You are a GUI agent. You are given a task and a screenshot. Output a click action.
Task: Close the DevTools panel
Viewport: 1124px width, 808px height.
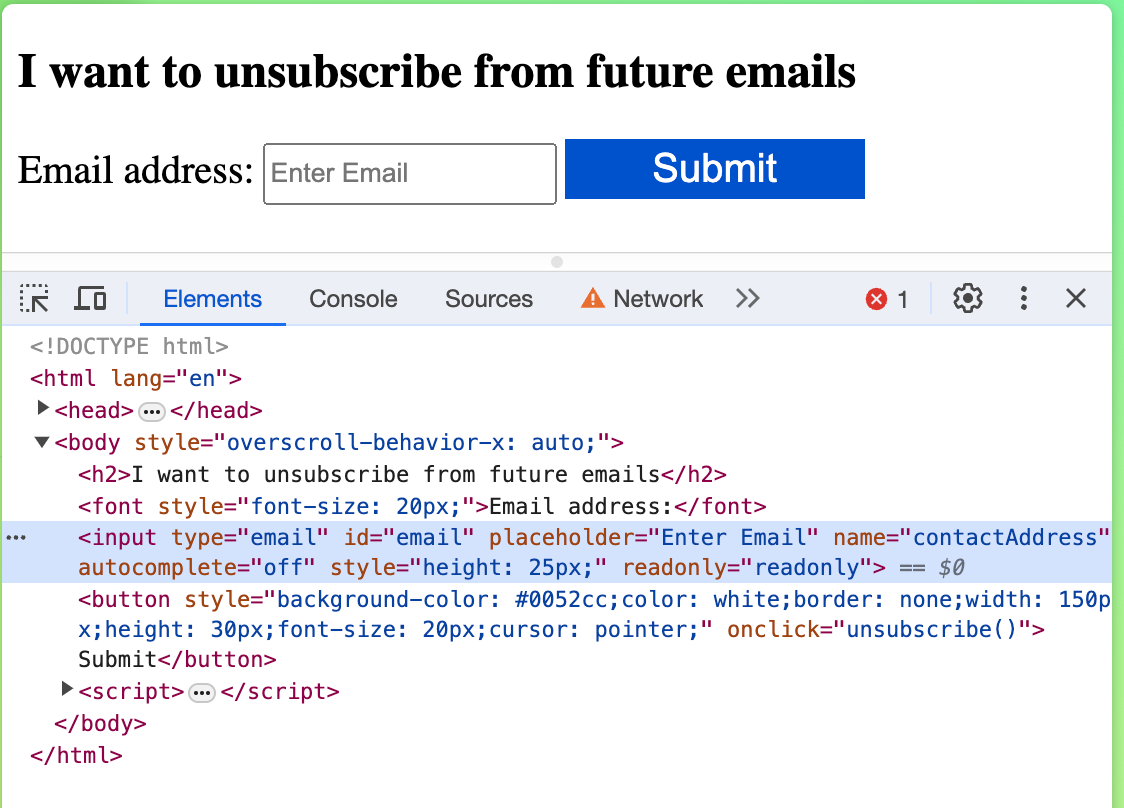1075,298
